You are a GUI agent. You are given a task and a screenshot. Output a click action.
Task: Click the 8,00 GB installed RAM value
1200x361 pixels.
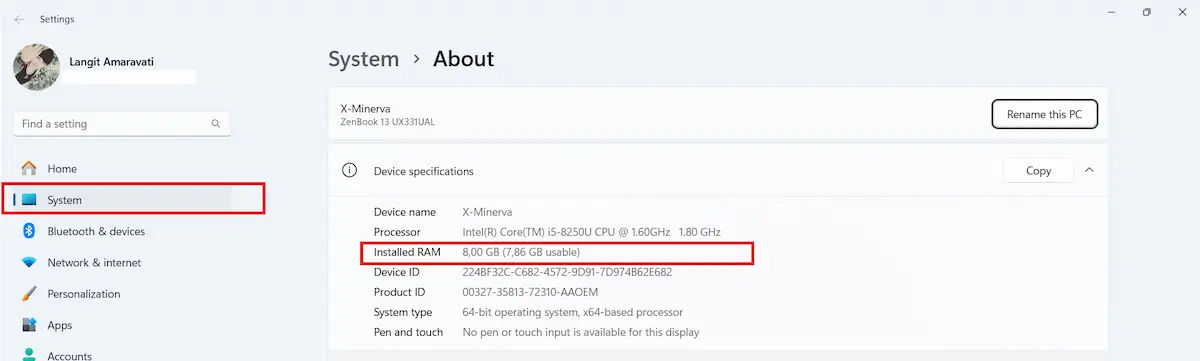pos(521,251)
